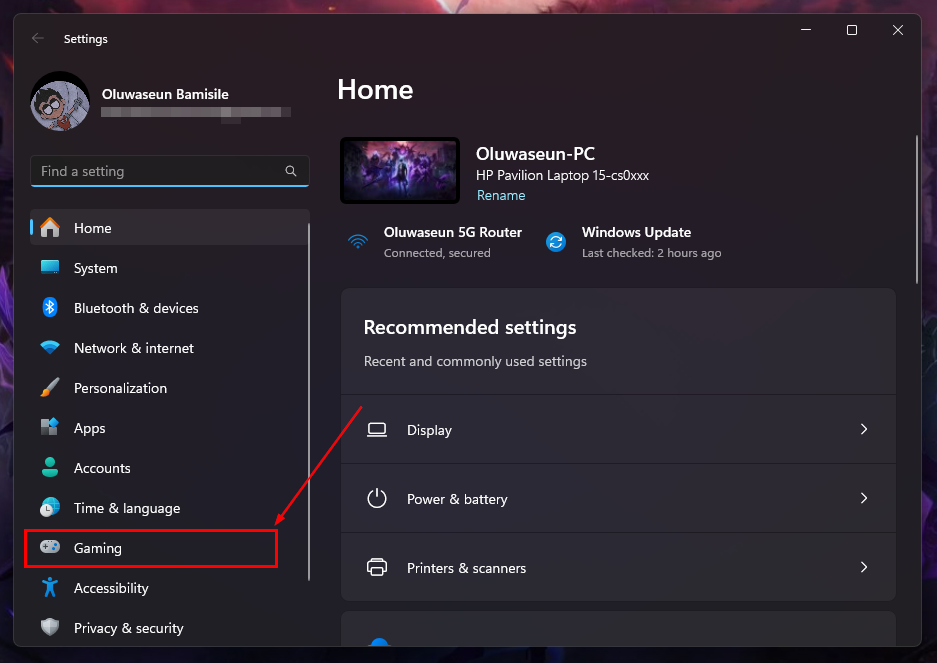Maximize the Settings window
Viewport: 937px width, 663px height.
[852, 30]
